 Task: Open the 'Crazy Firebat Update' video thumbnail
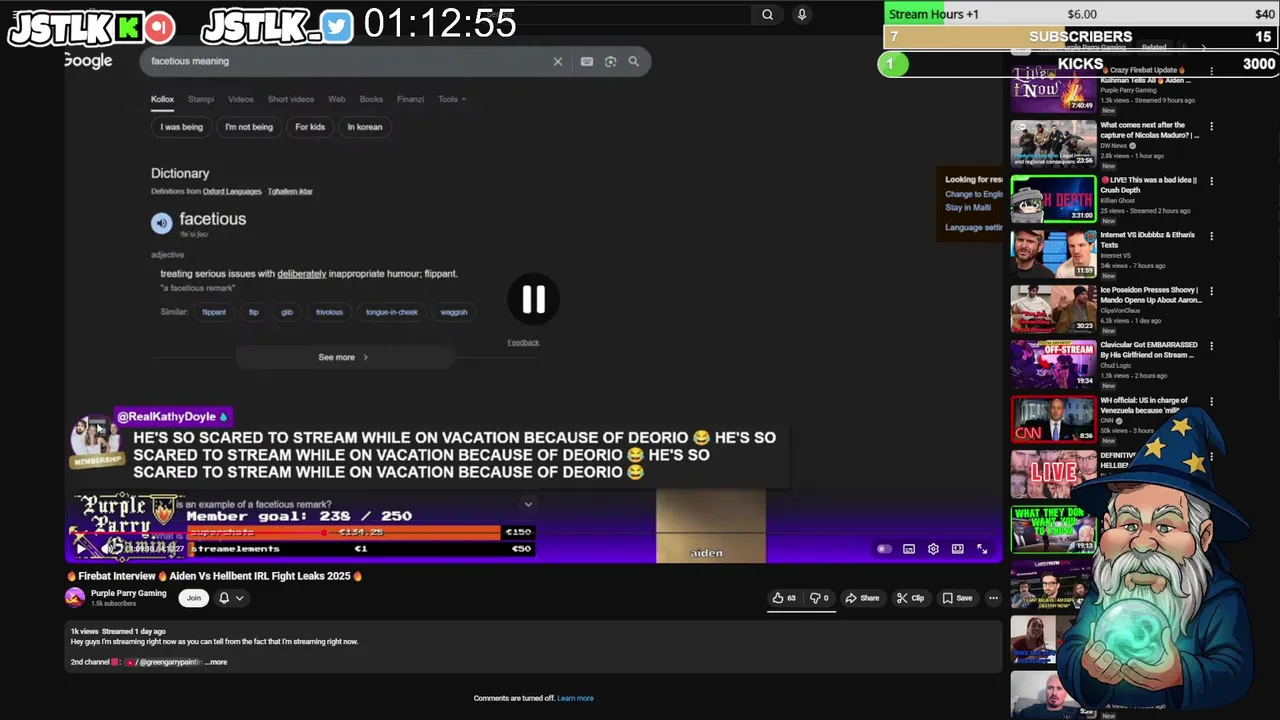1053,88
